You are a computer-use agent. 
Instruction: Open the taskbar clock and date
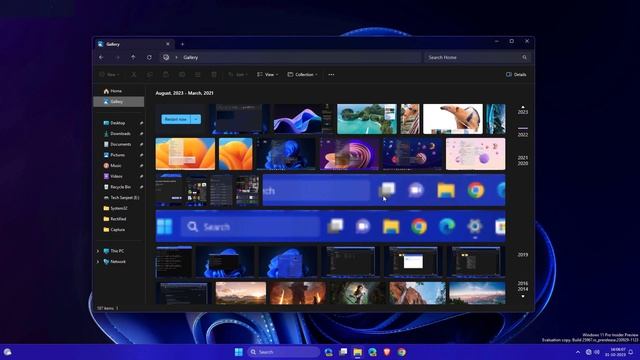615,352
